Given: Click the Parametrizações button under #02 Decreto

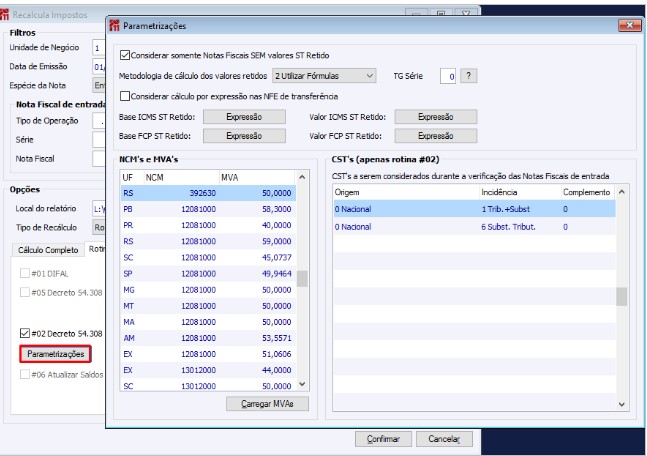Looking at the screenshot, I should pyautogui.click(x=56, y=354).
